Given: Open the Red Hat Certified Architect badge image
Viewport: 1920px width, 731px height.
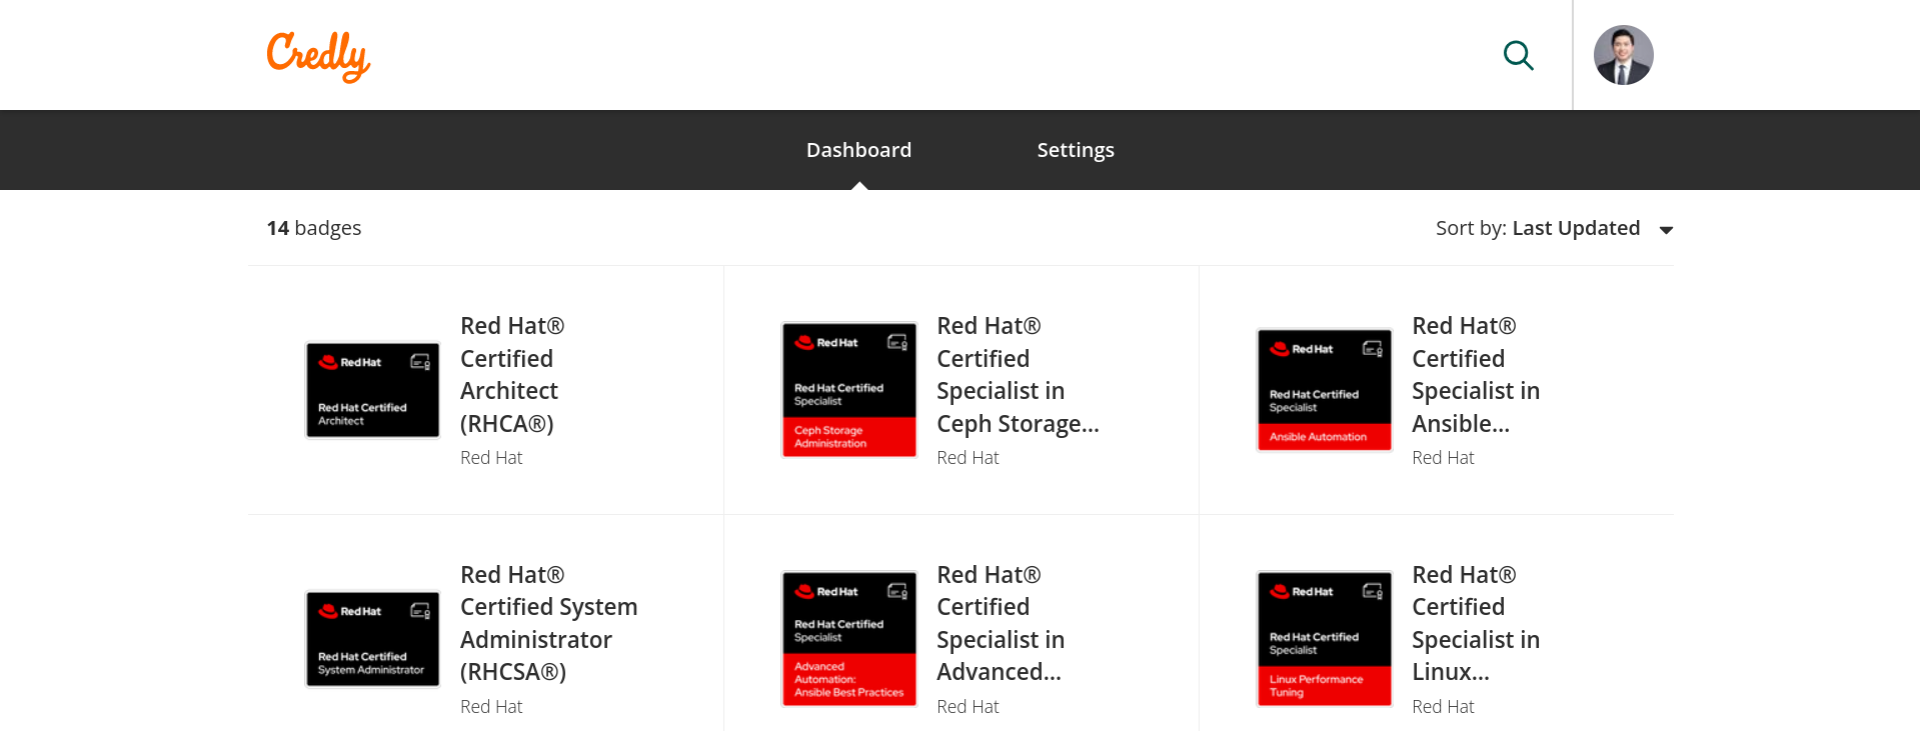Looking at the screenshot, I should click(x=373, y=390).
